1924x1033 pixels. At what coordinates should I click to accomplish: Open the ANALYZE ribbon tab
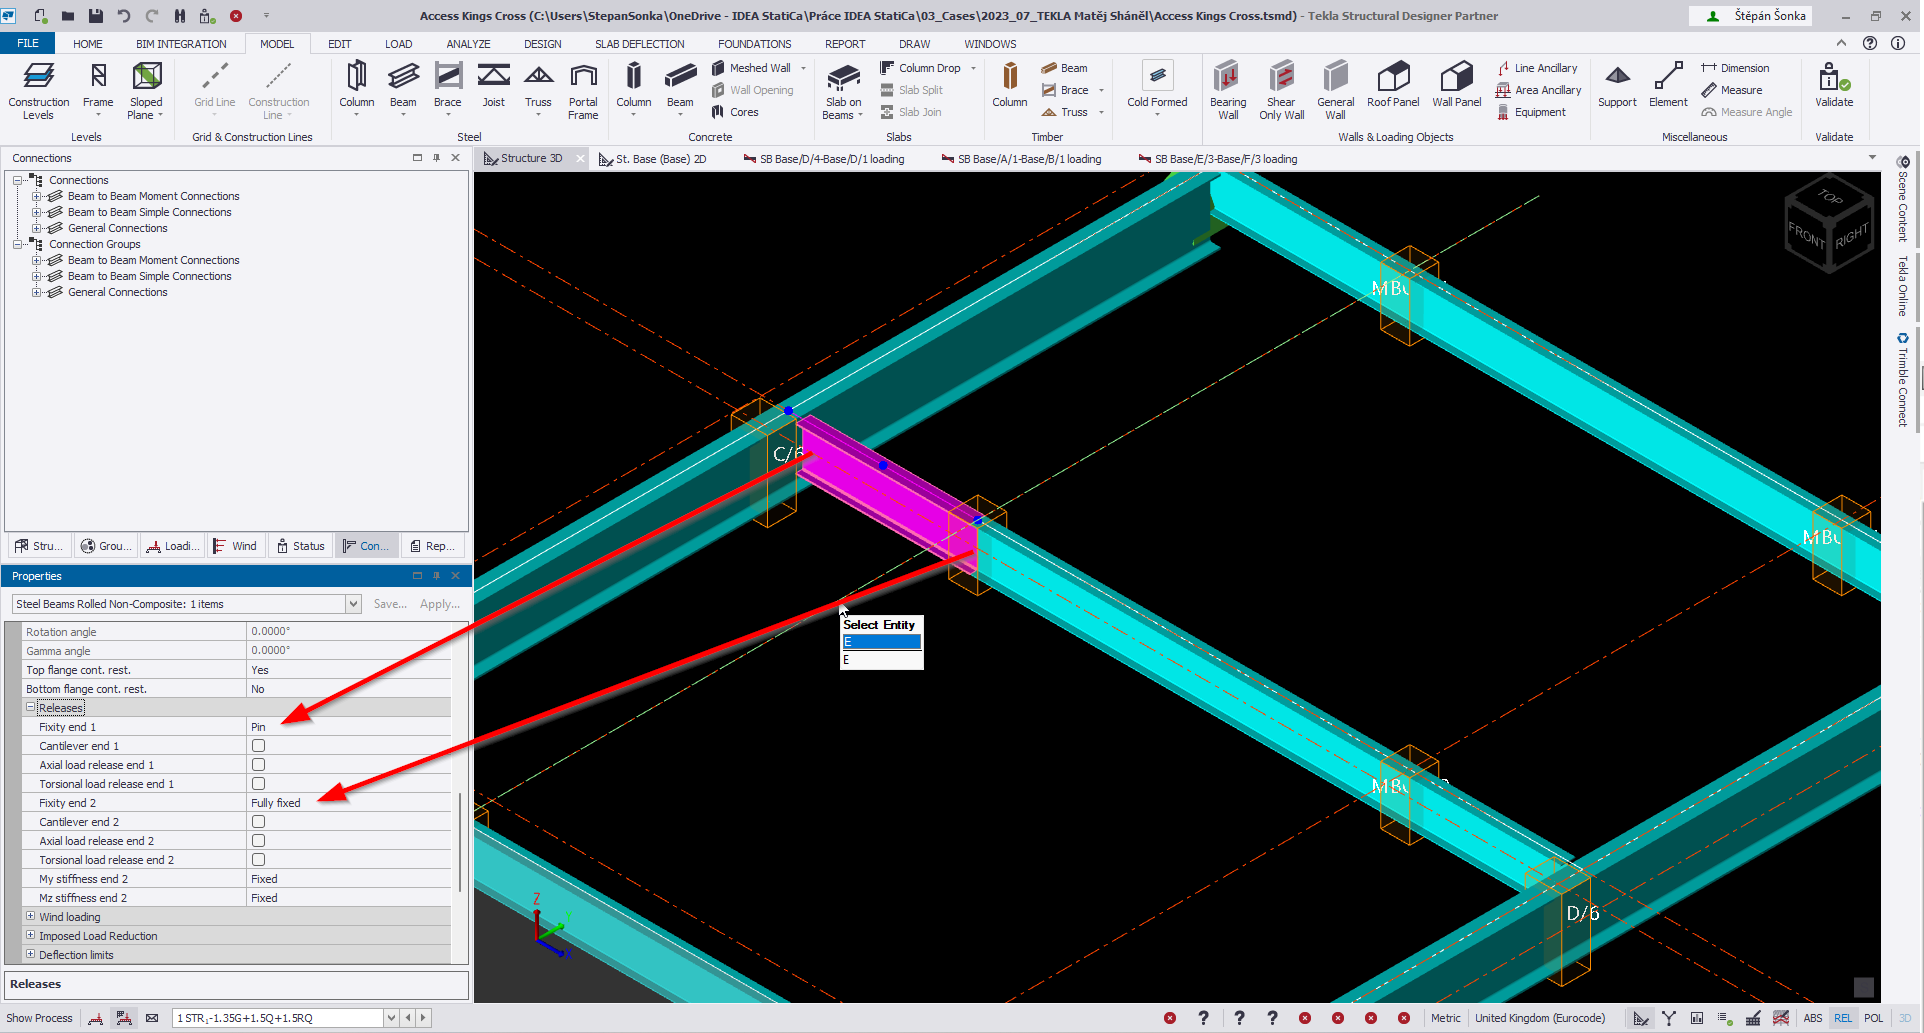tap(468, 44)
